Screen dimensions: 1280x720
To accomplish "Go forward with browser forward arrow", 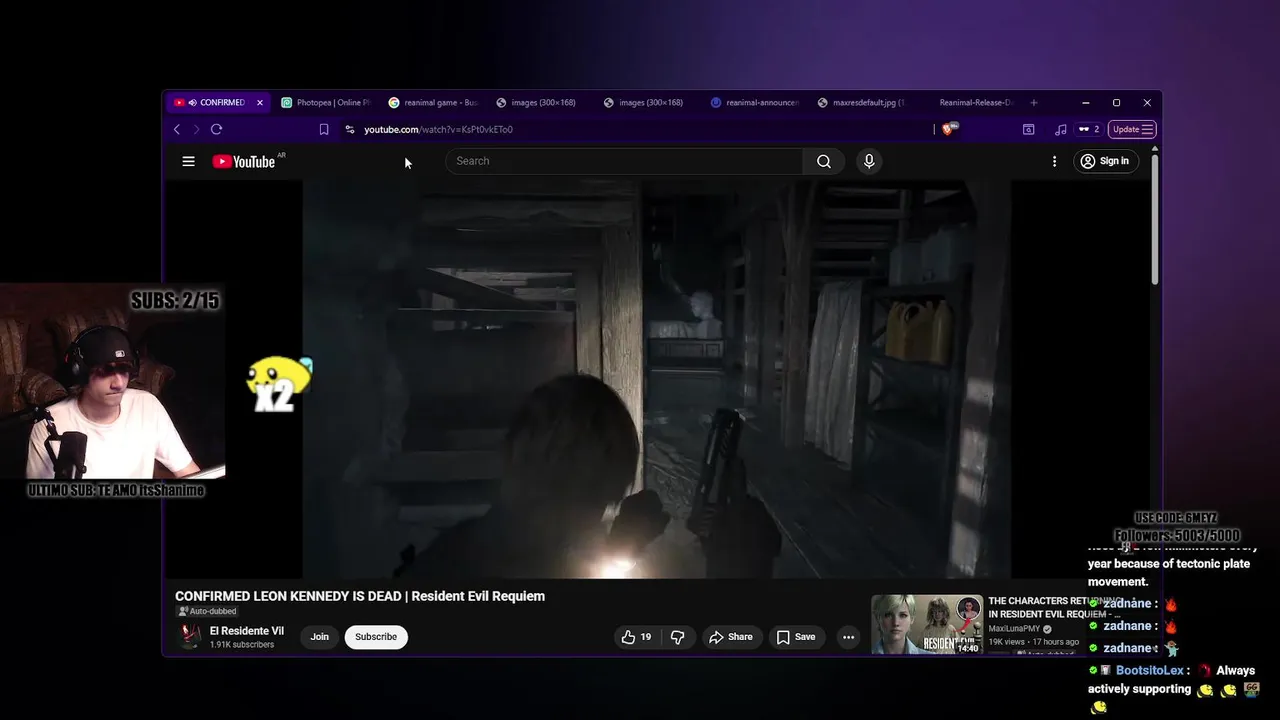I will pos(196,129).
